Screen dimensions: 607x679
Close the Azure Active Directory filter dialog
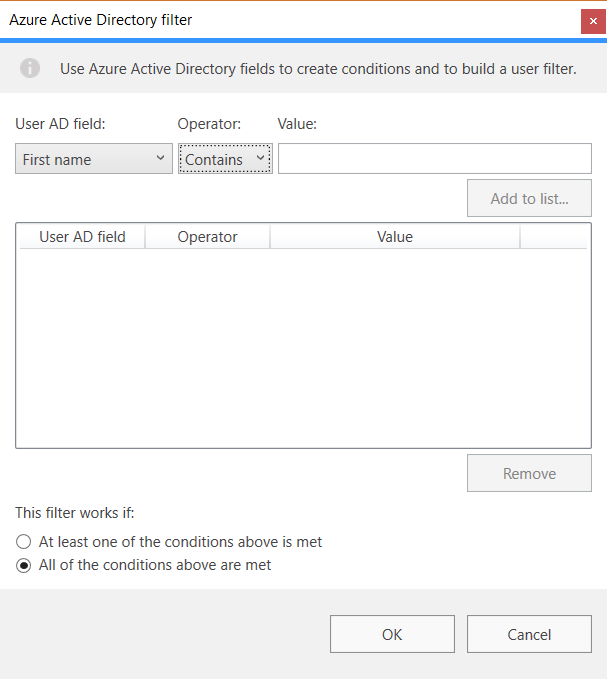tap(593, 21)
